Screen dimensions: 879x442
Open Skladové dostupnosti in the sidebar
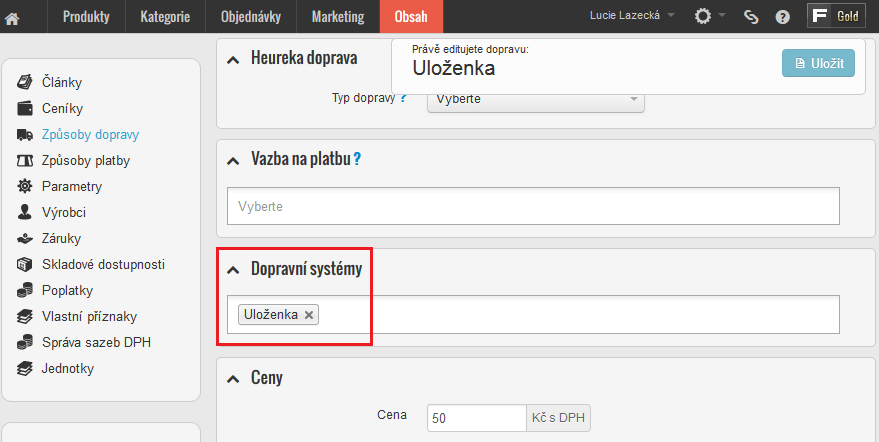point(103,264)
